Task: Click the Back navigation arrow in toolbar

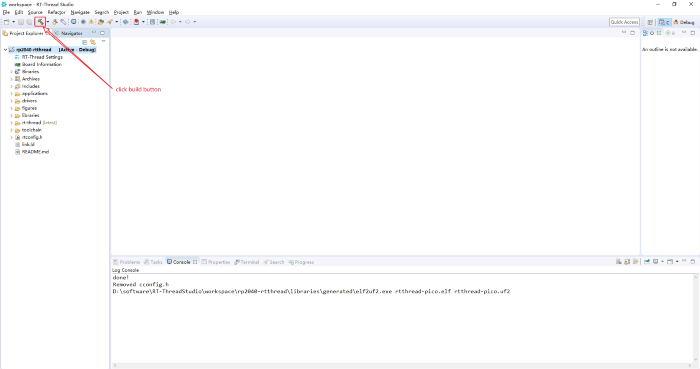Action: coord(173,22)
